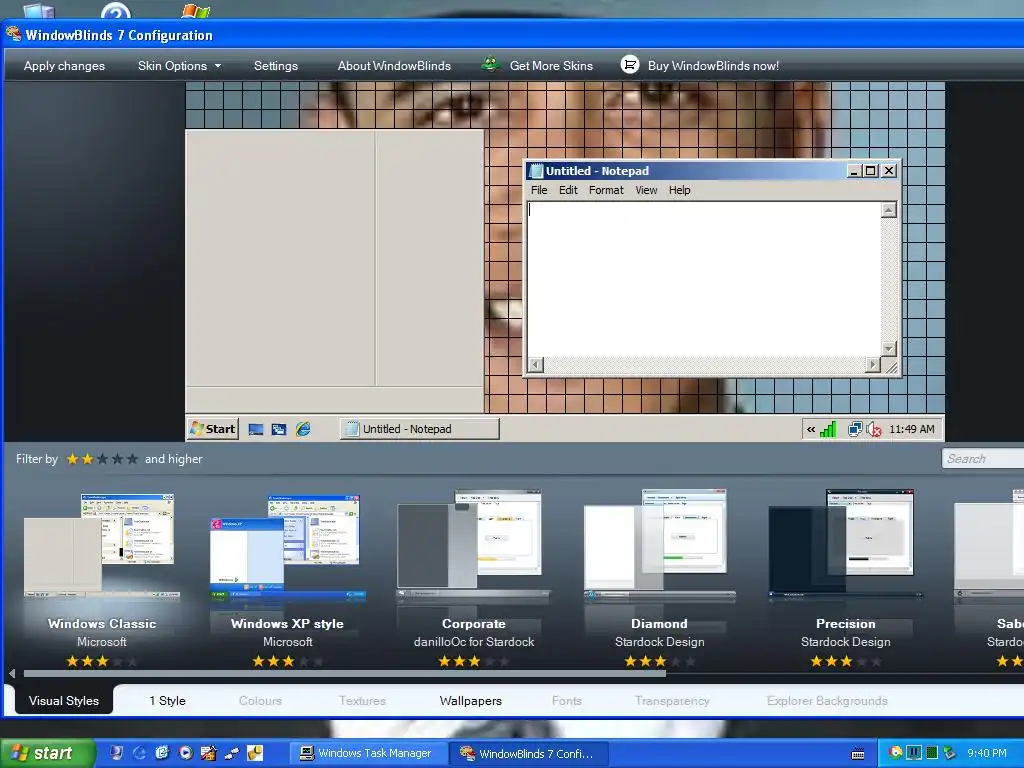The image size is (1024, 768).
Task: Open the Colours tab
Action: [260, 701]
